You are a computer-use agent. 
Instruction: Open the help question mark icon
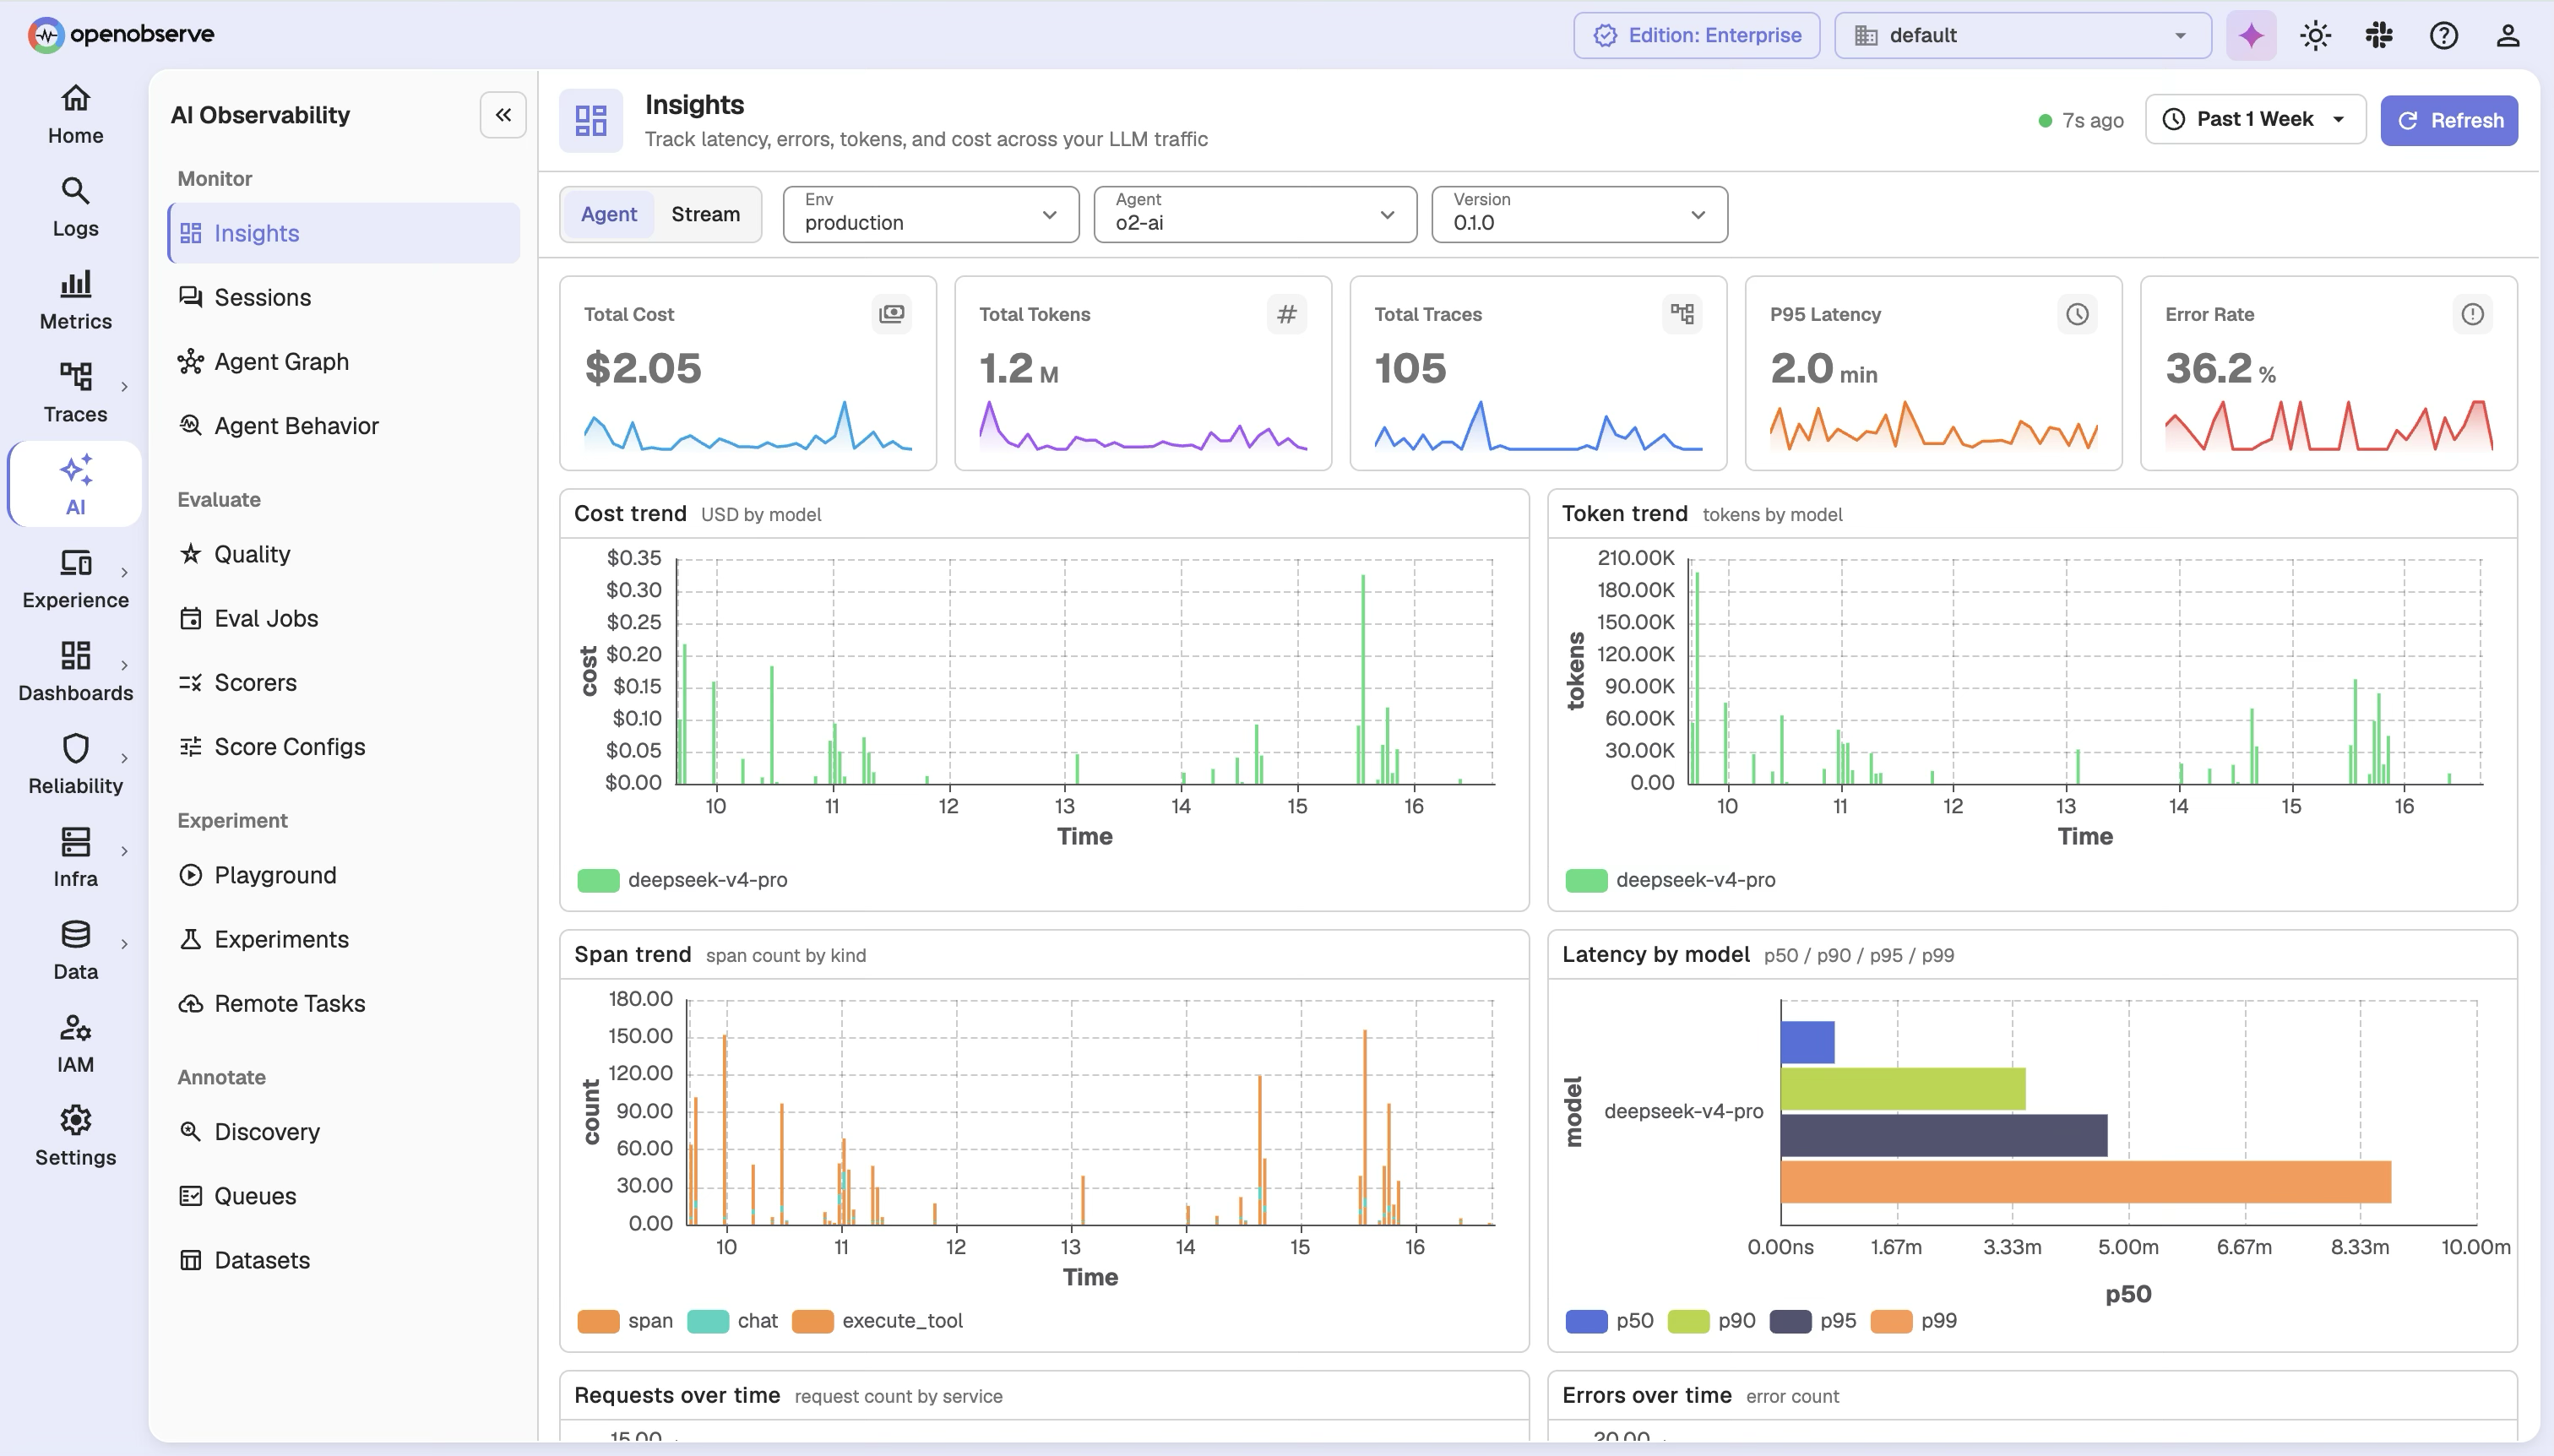click(x=2443, y=36)
